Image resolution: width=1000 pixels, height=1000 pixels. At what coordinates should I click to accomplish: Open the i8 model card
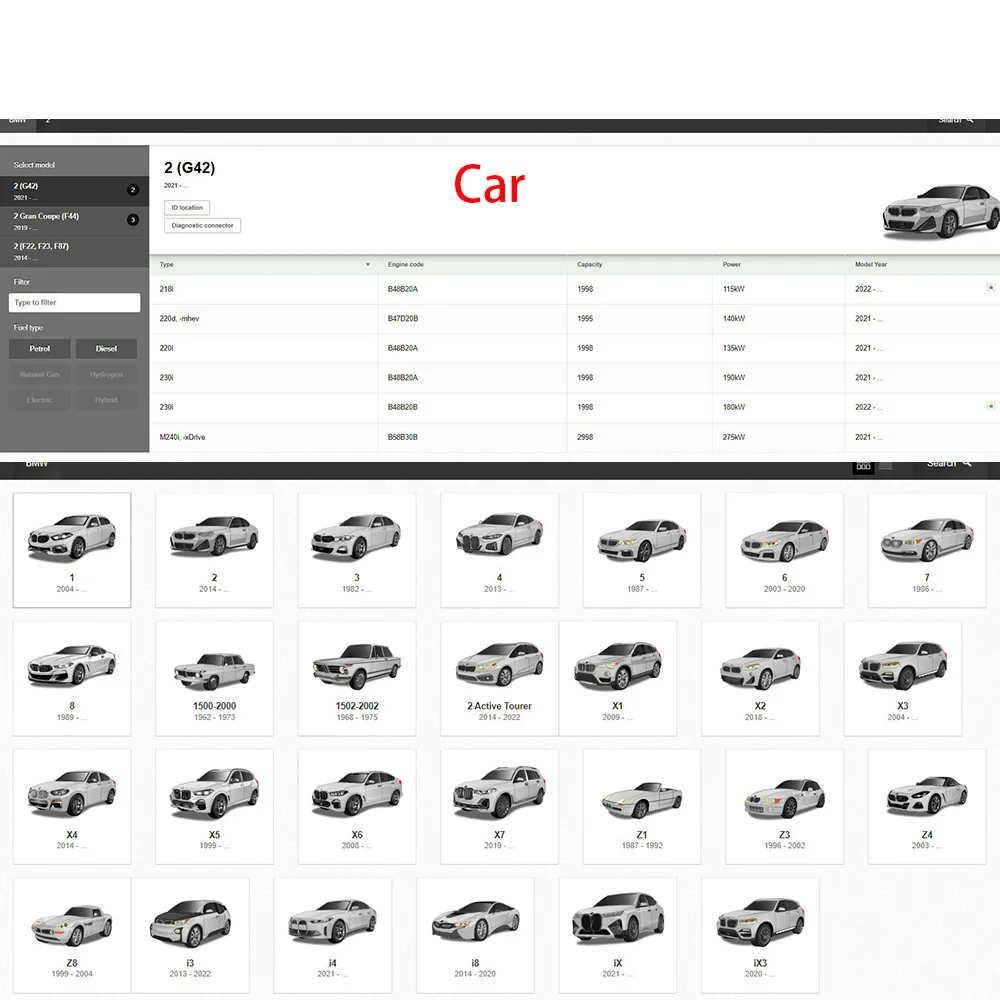475,935
